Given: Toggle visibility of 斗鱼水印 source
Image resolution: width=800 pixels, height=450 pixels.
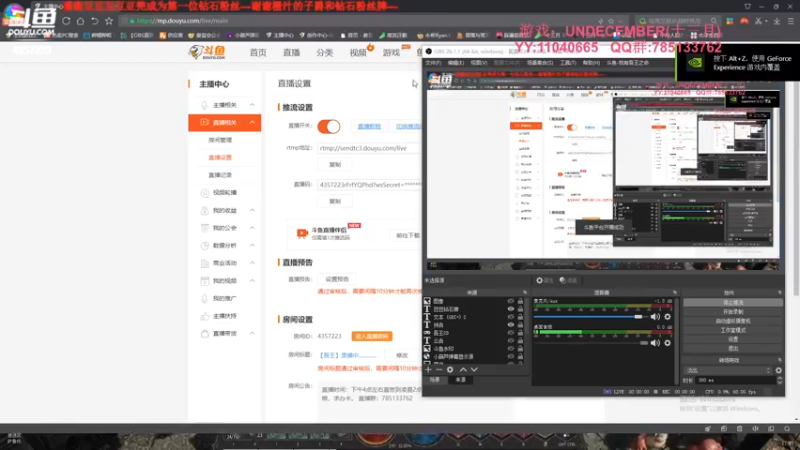Looking at the screenshot, I should [x=511, y=348].
